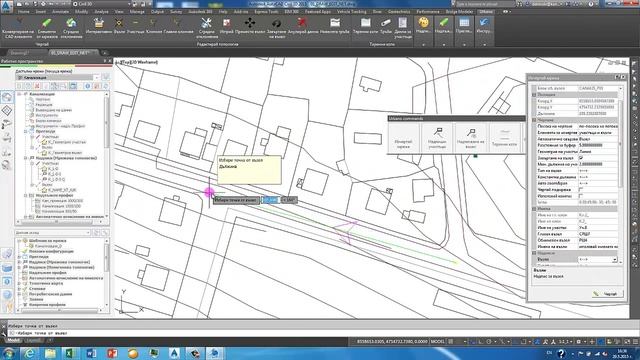The height and width of the screenshot is (360, 640).
Task: Open Internet Explorer from the taskbar
Action: pos(29,353)
